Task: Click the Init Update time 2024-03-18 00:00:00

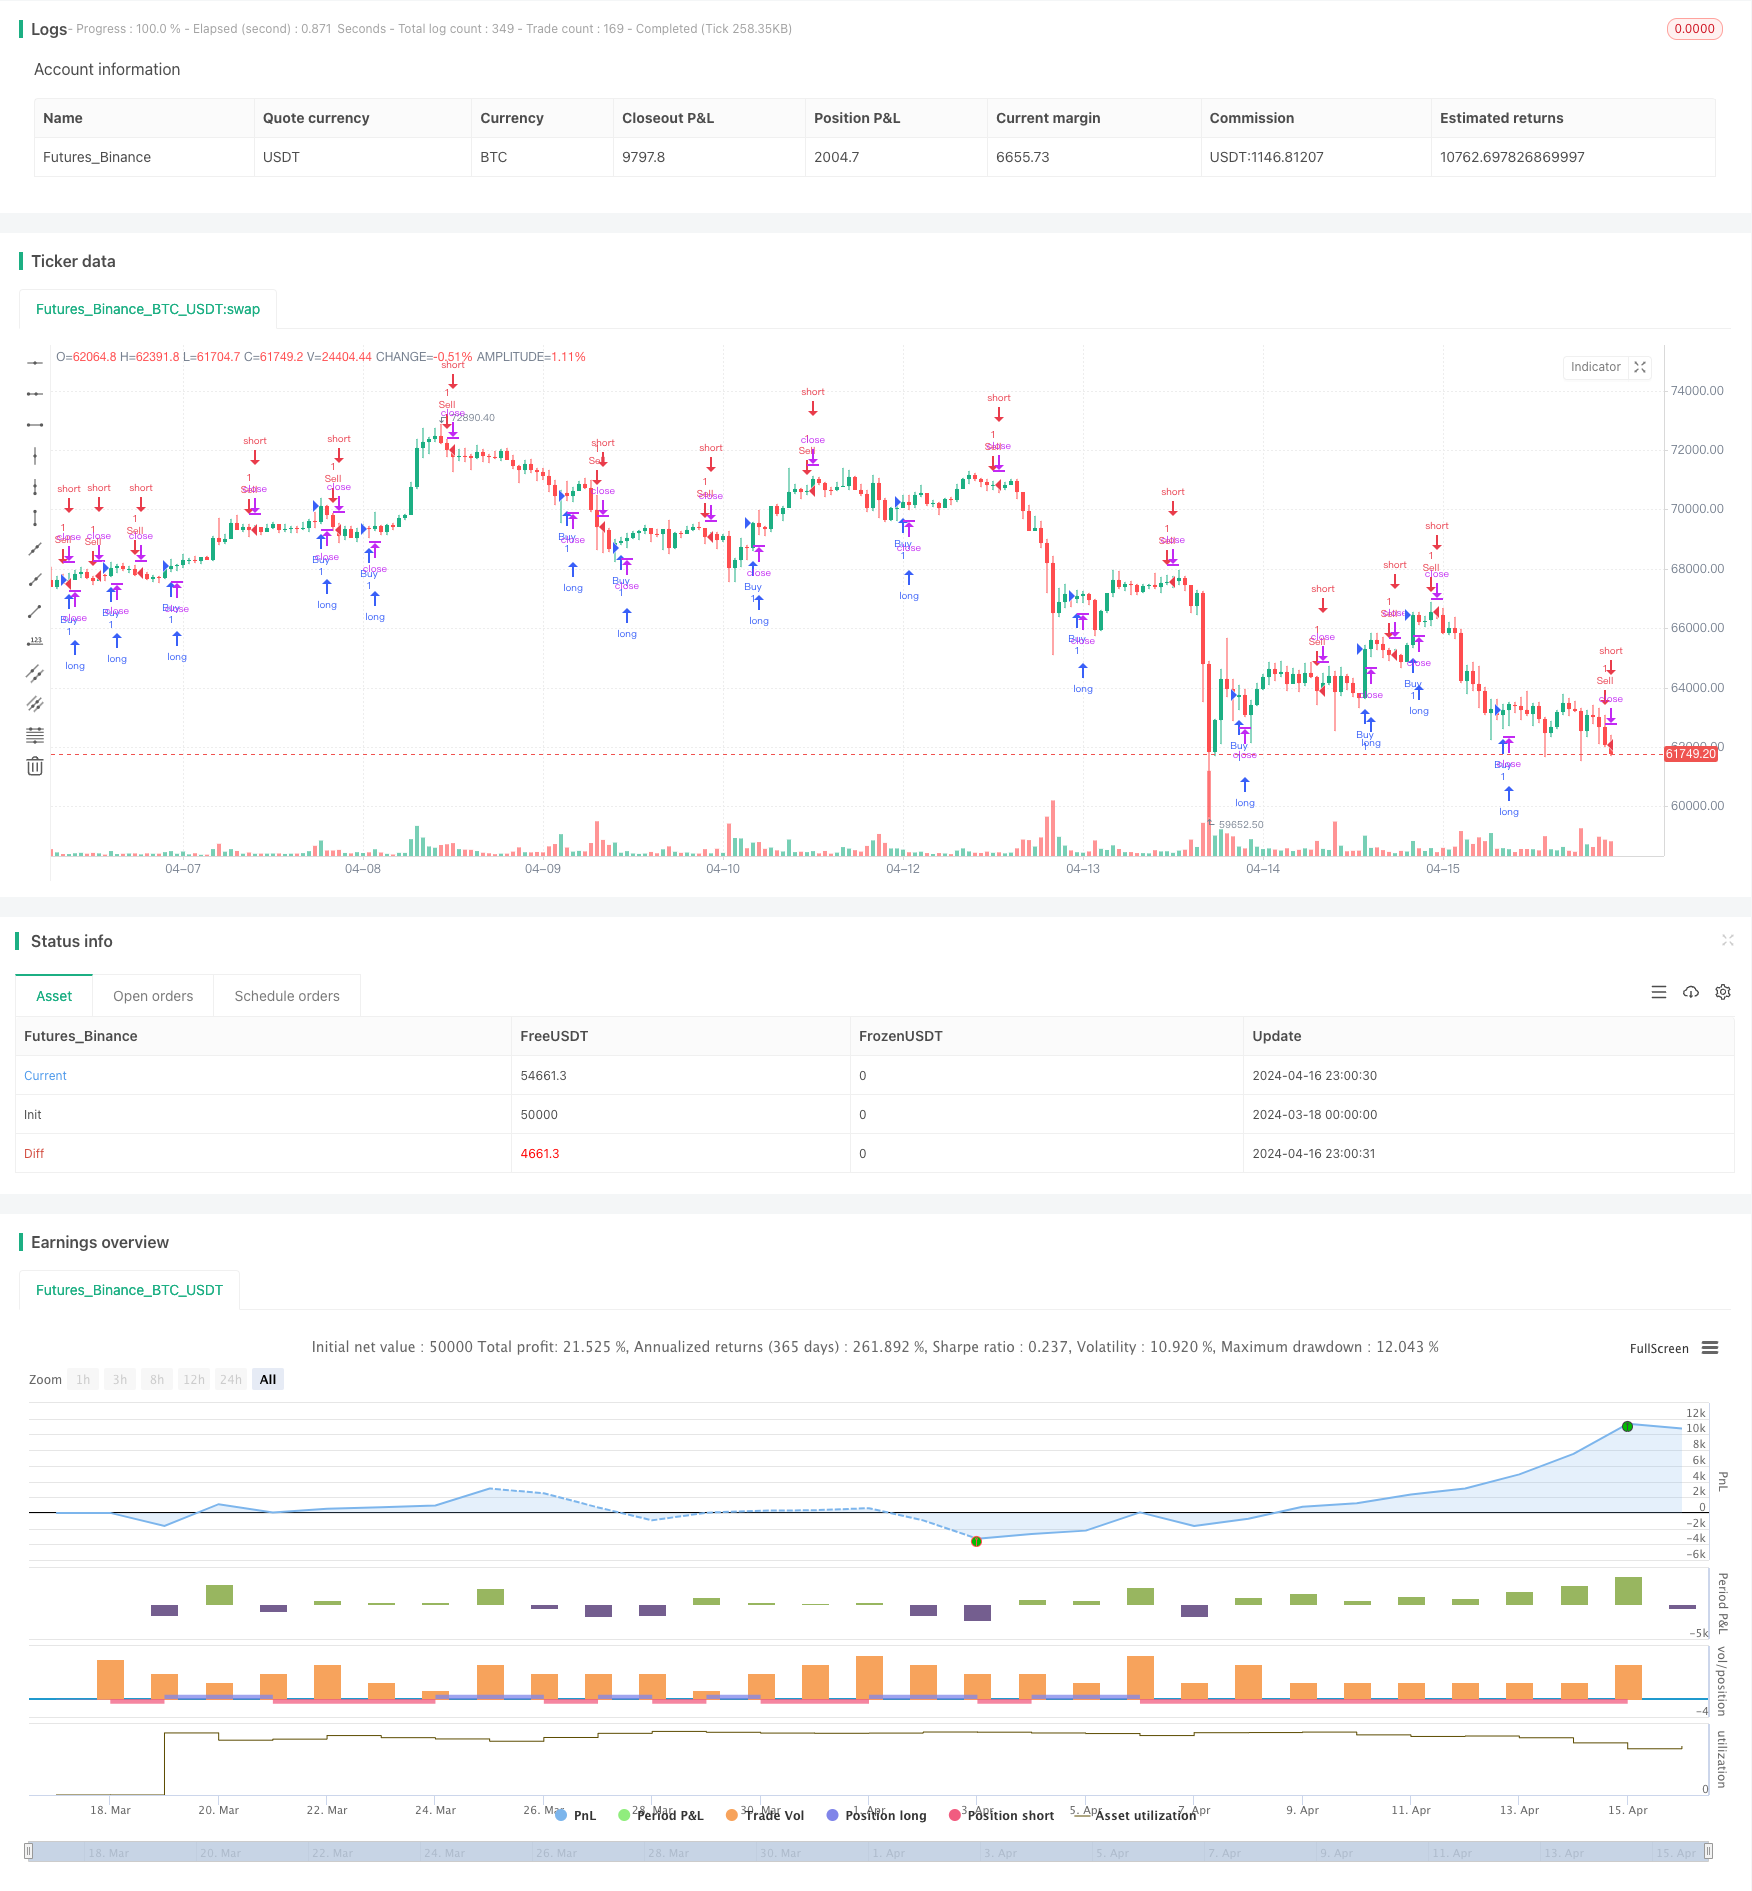Action: pyautogui.click(x=1314, y=1114)
